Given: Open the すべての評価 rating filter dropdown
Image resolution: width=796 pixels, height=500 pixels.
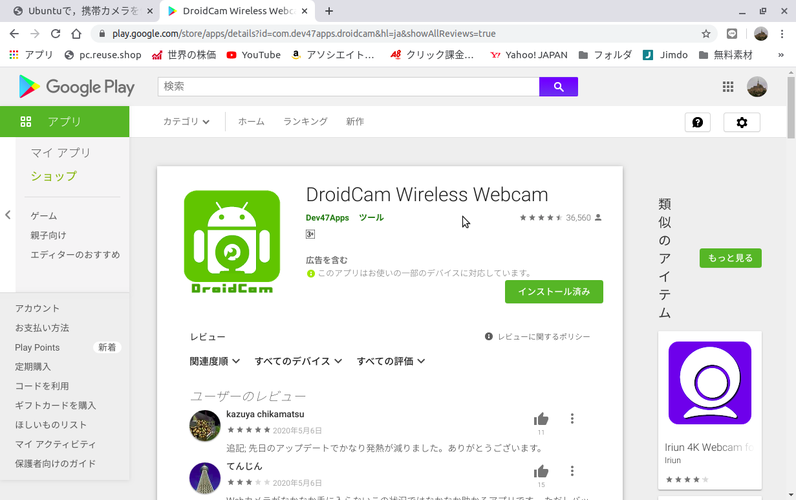Looking at the screenshot, I should tap(390, 361).
